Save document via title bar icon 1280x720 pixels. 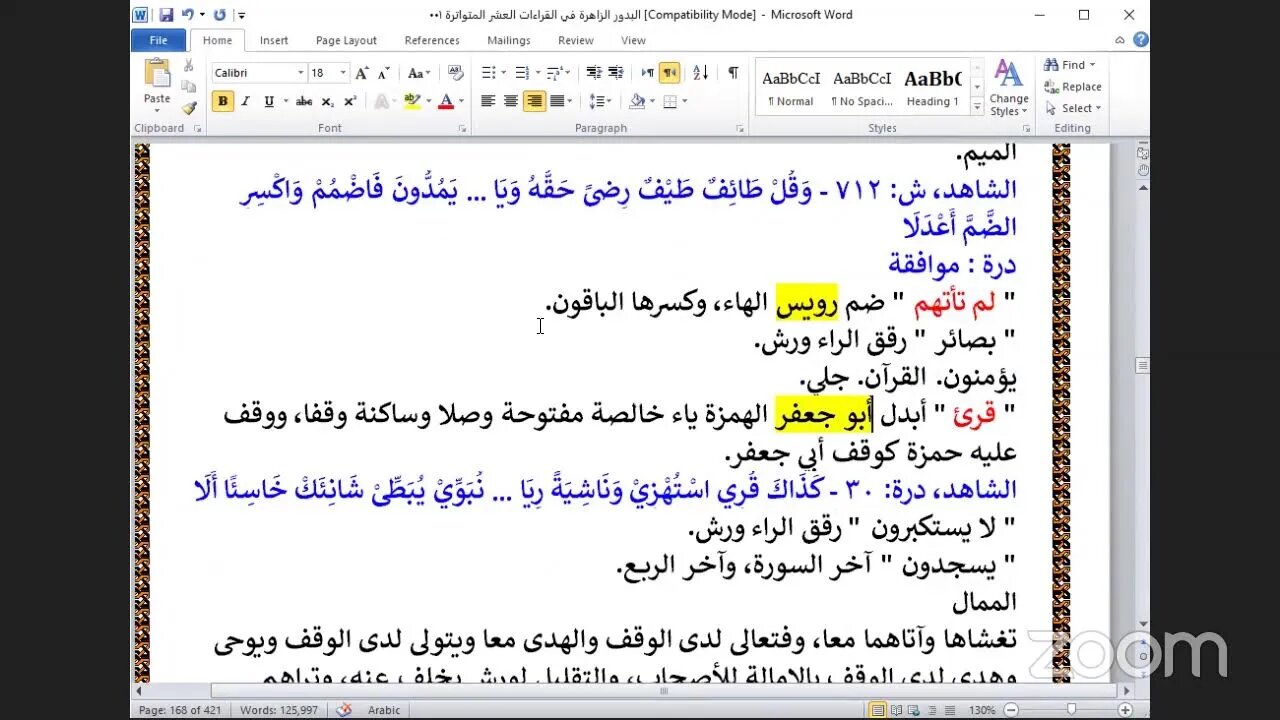(166, 15)
